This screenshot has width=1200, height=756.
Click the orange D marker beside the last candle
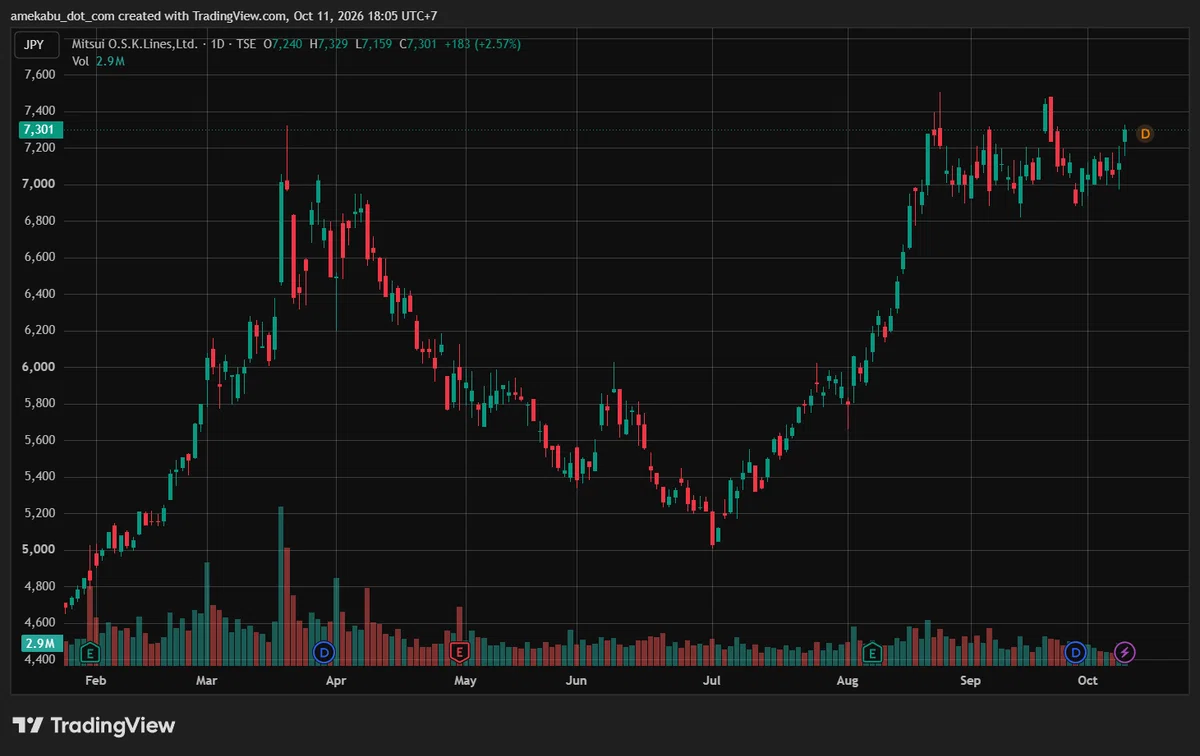click(x=1145, y=134)
